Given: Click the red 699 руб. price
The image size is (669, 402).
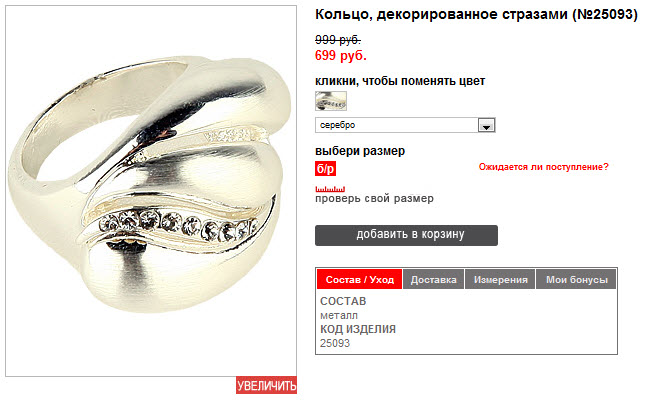Looking at the screenshot, I should tap(340, 55).
